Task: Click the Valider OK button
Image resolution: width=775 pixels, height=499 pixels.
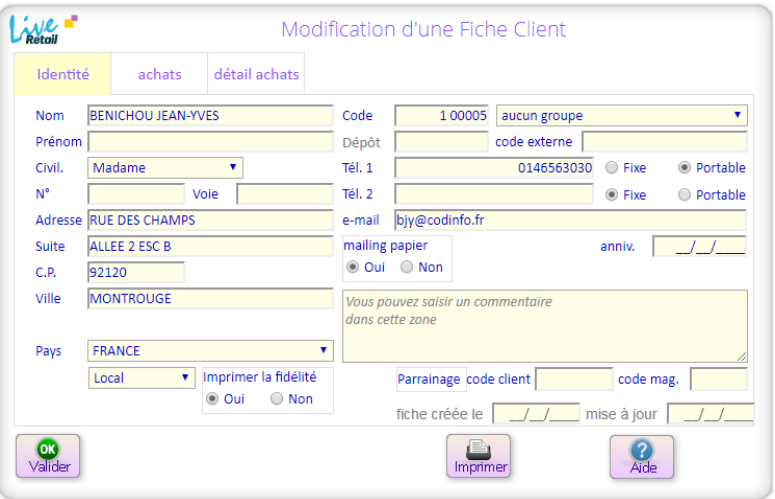Action: click(x=47, y=456)
